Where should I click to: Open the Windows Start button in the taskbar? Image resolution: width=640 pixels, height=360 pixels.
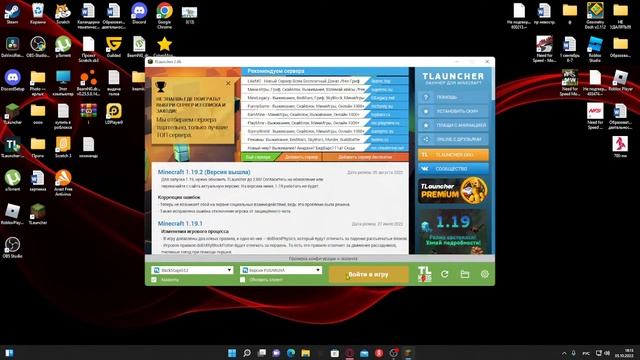pyautogui.click(x=232, y=353)
